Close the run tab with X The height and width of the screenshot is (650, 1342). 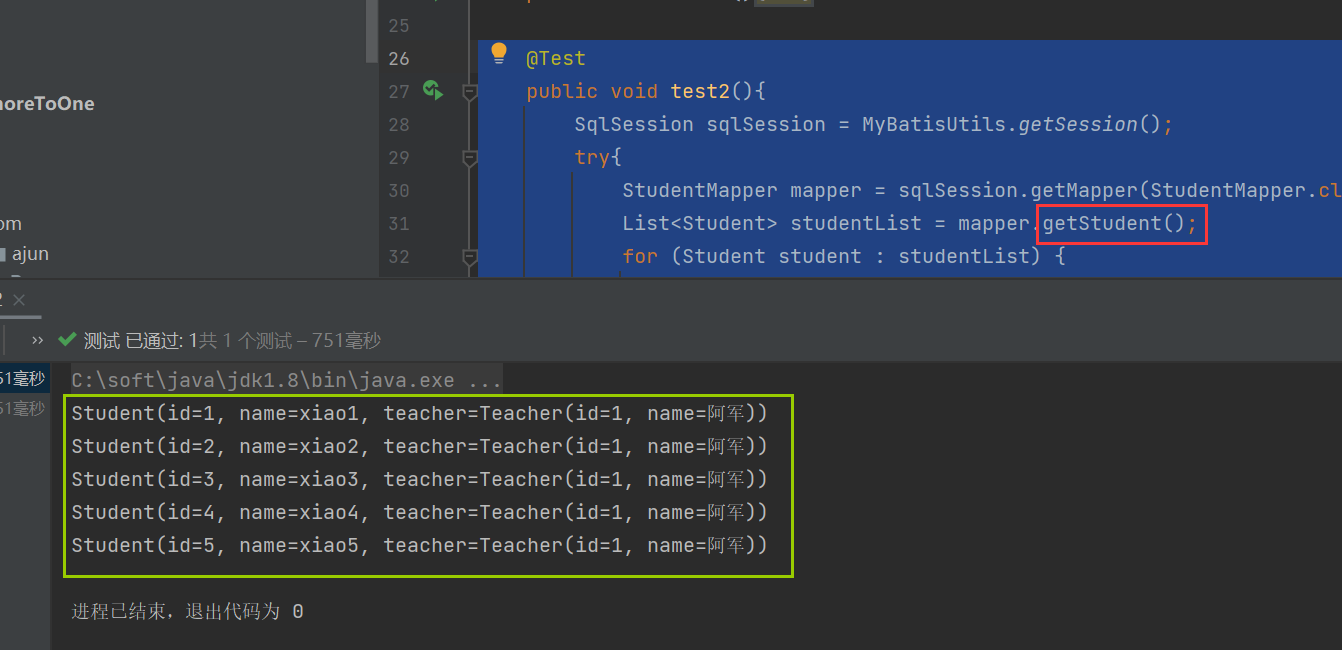tap(19, 299)
